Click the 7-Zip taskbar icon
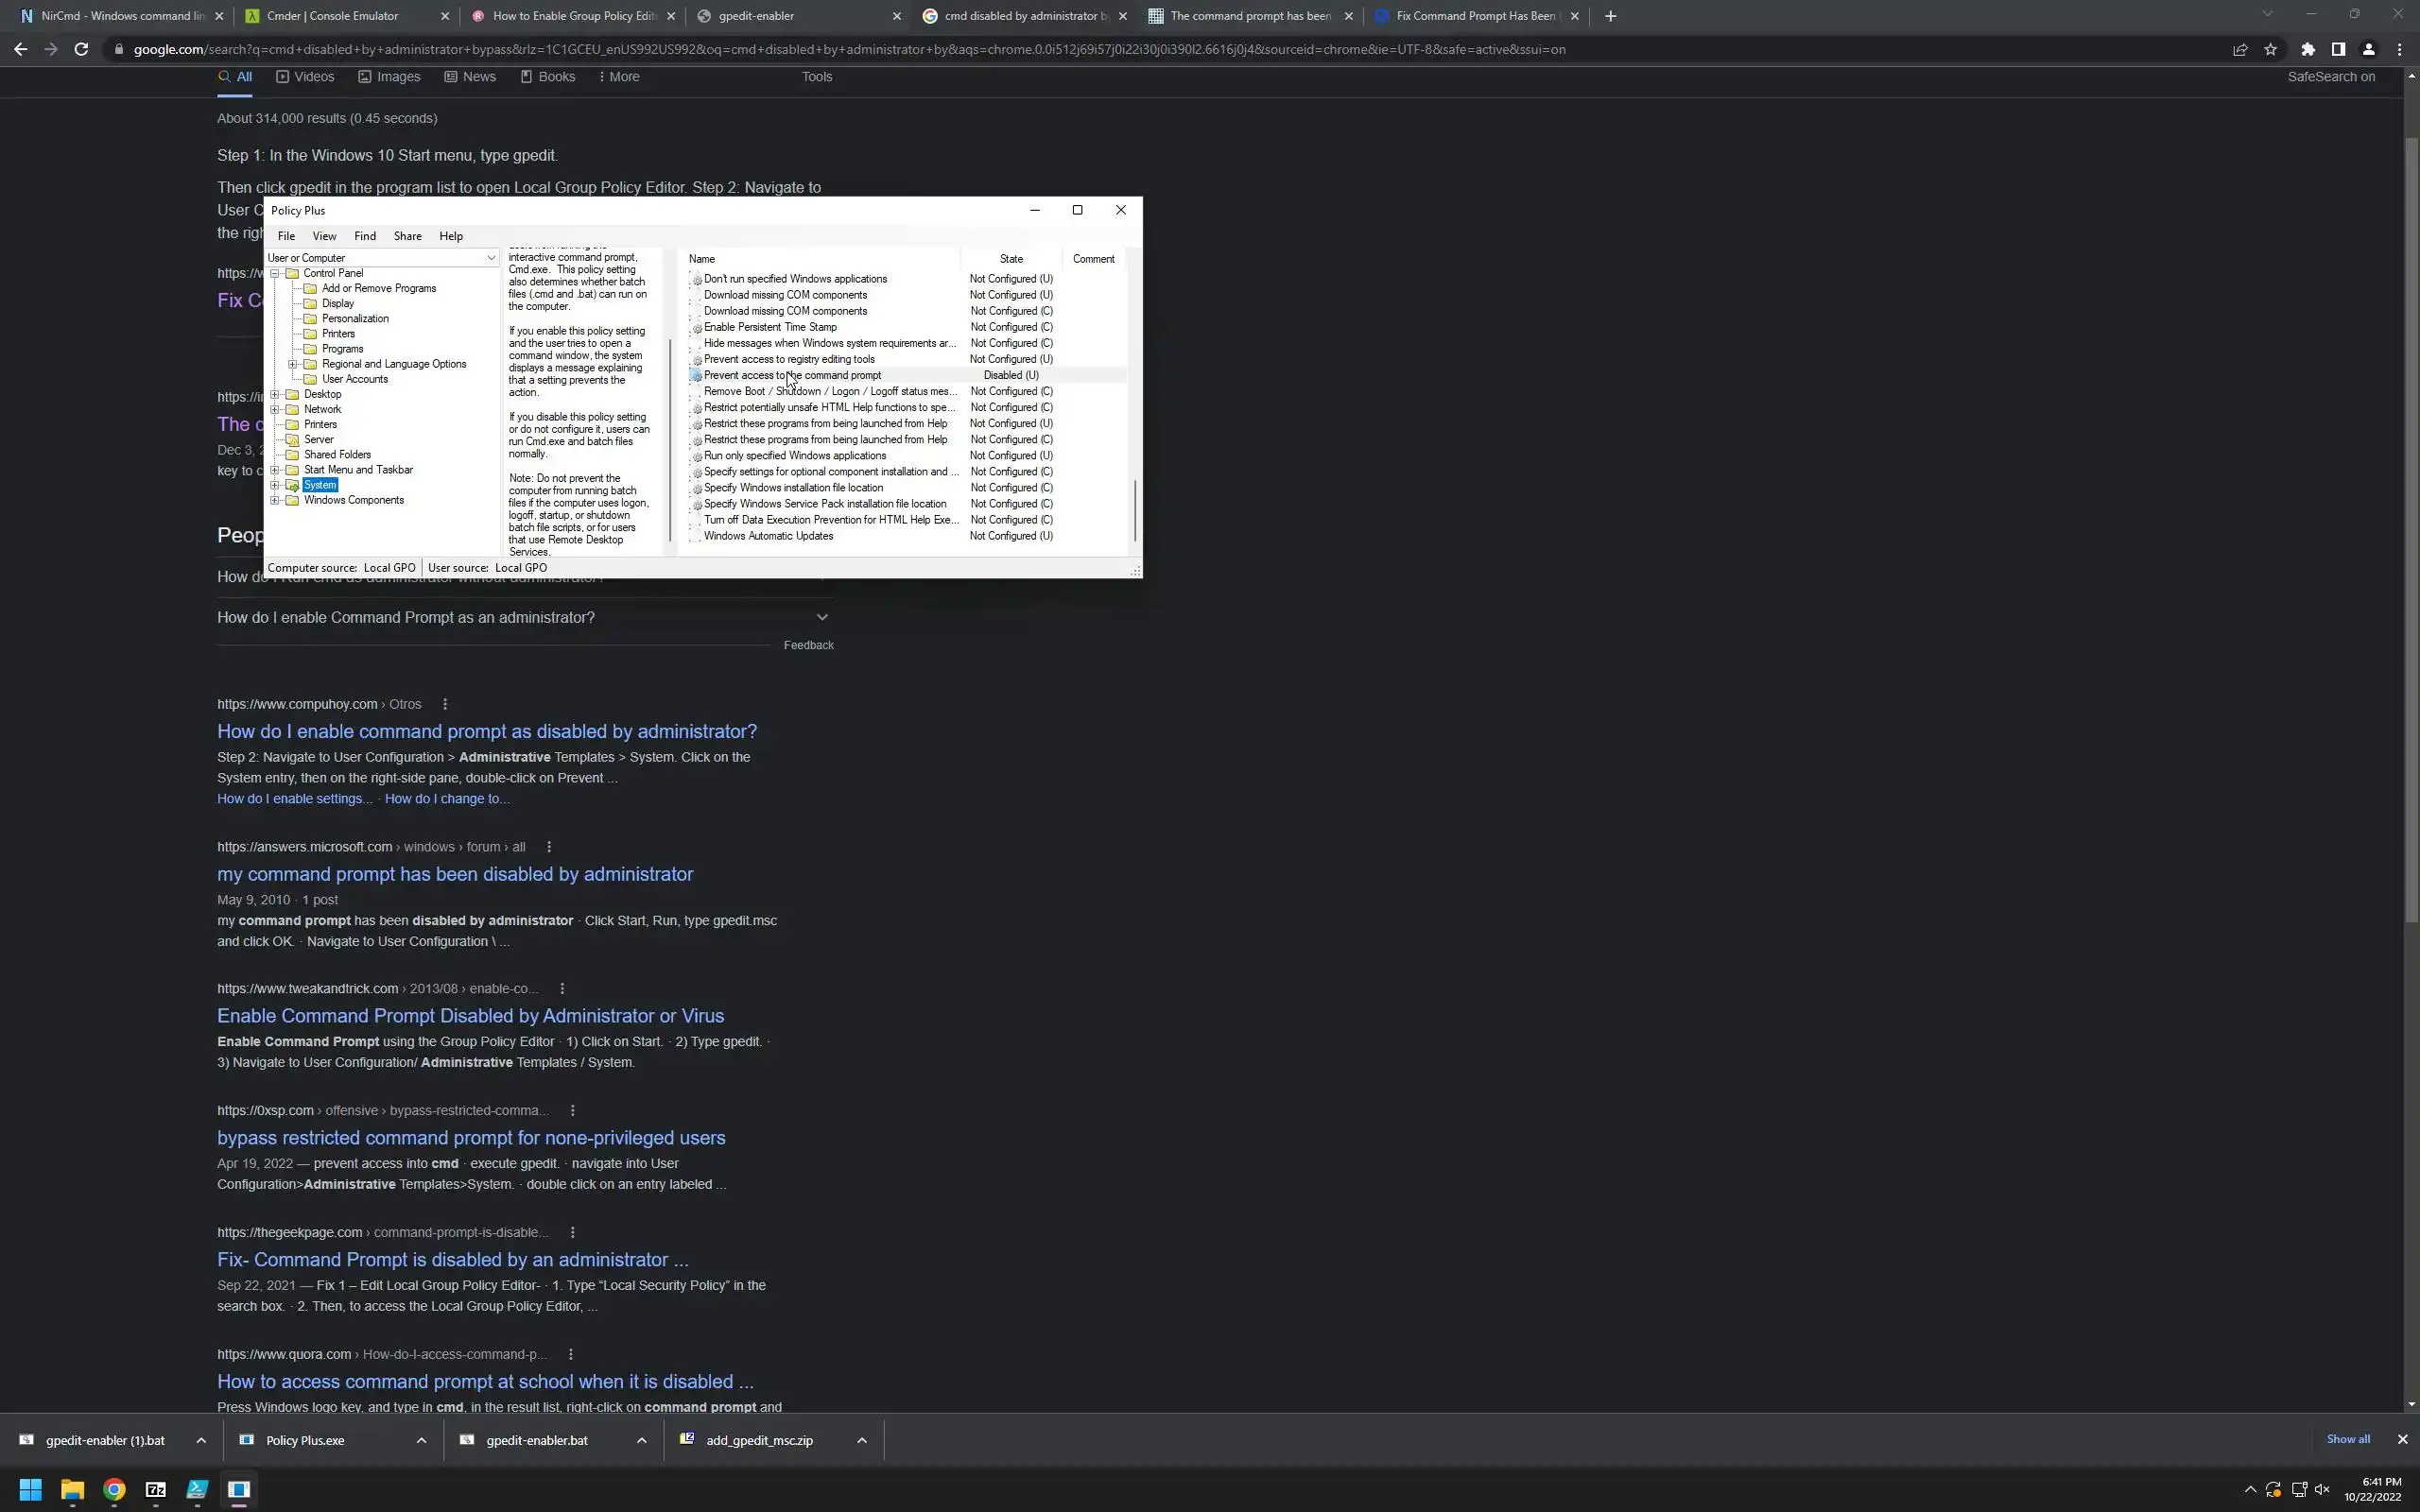2420x1512 pixels. click(x=156, y=1489)
